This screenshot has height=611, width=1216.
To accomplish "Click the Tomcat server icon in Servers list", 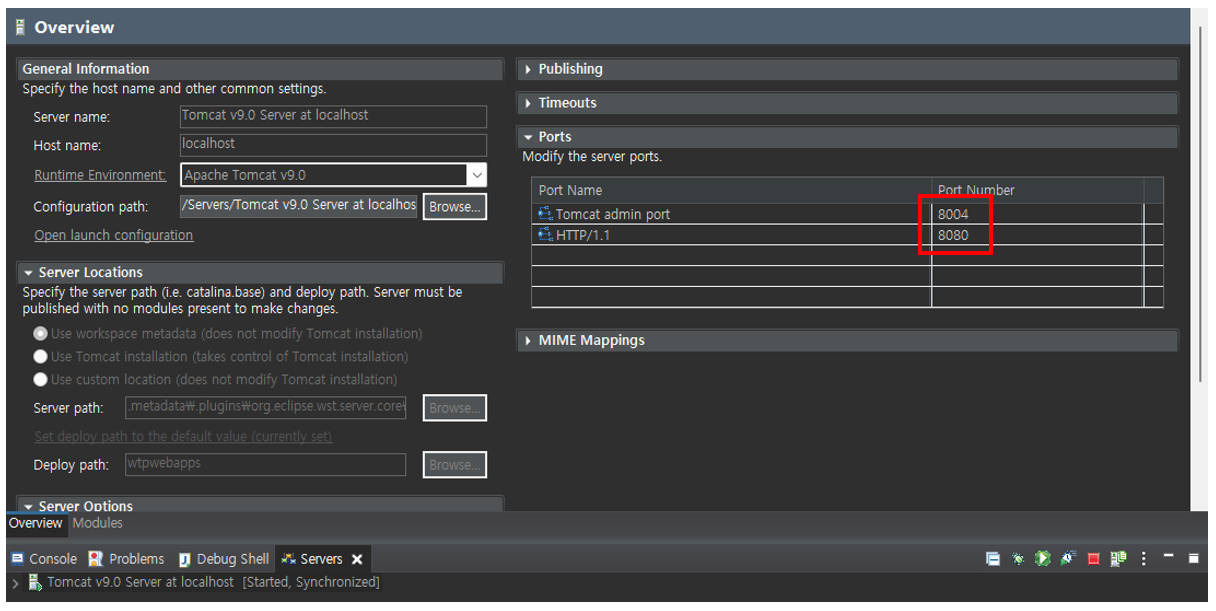I will [x=36, y=582].
